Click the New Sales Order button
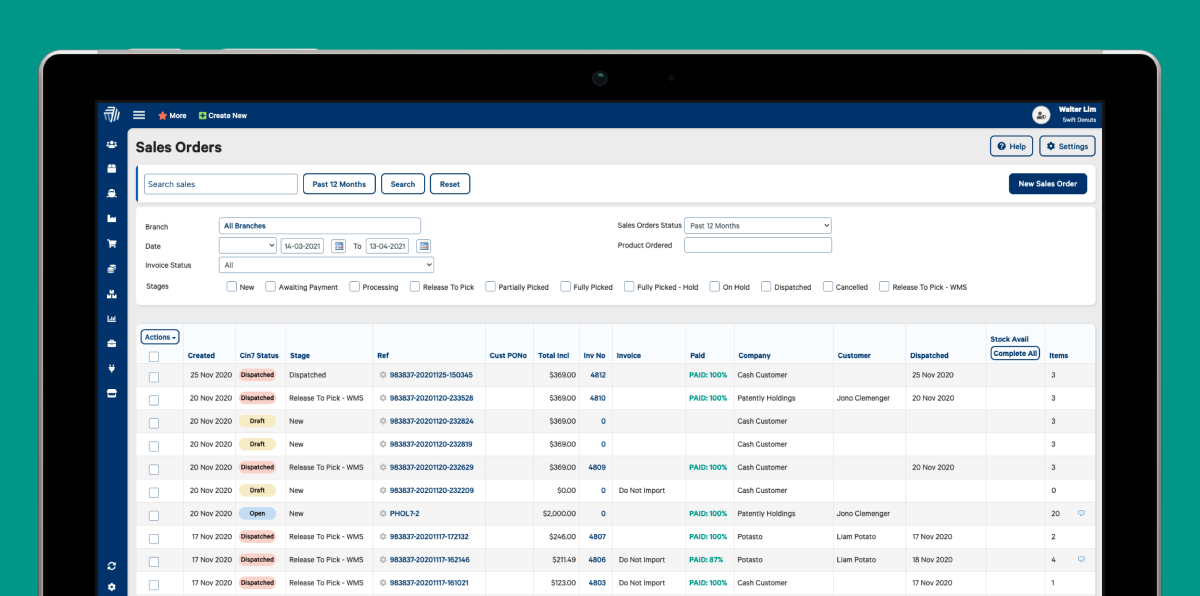The image size is (1200, 596). point(1048,184)
